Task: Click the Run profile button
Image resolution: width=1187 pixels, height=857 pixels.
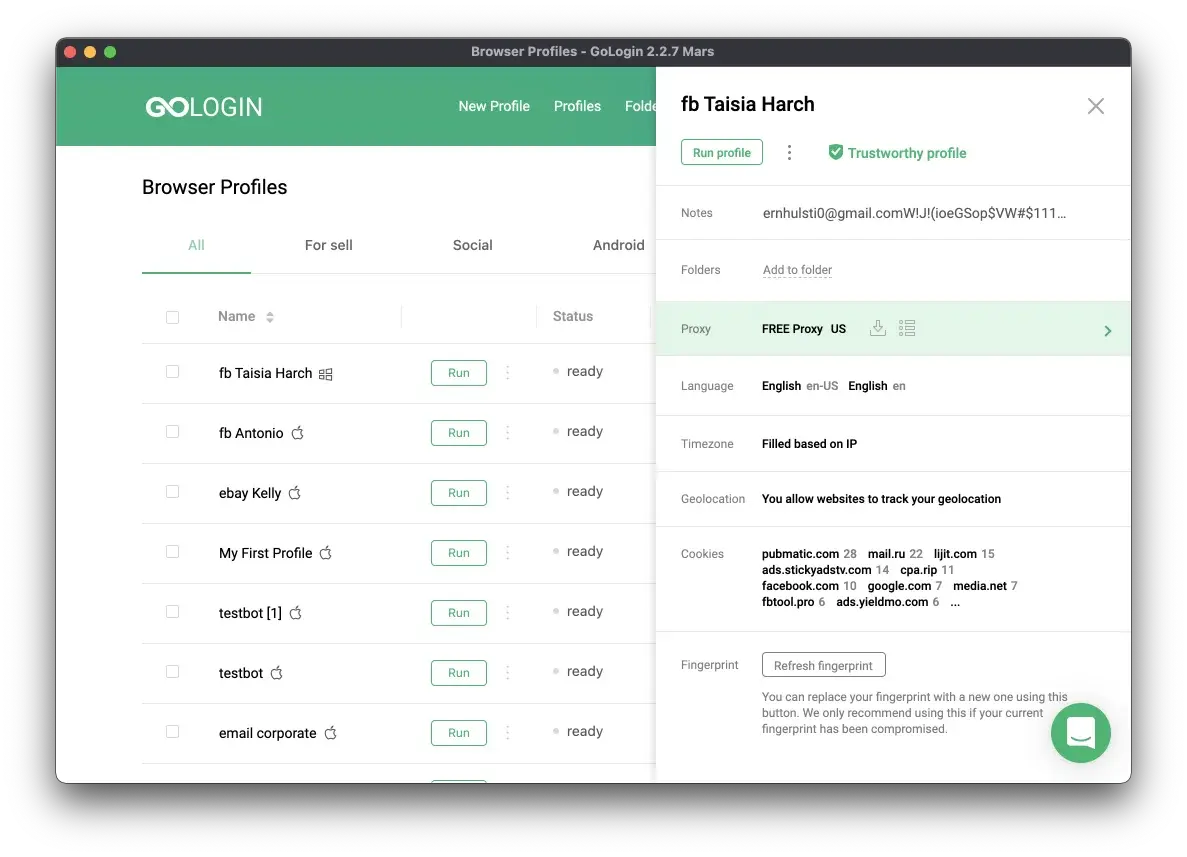Action: click(721, 152)
